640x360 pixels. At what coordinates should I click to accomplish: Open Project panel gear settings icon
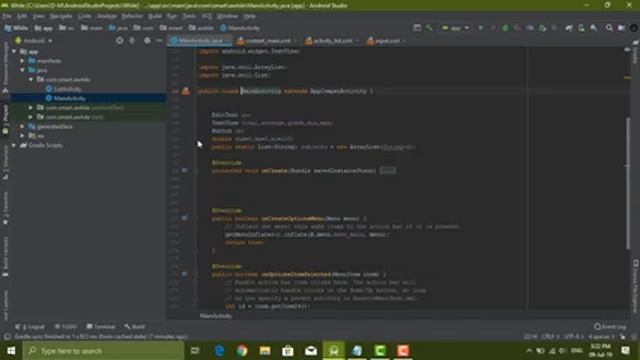pos(147,40)
